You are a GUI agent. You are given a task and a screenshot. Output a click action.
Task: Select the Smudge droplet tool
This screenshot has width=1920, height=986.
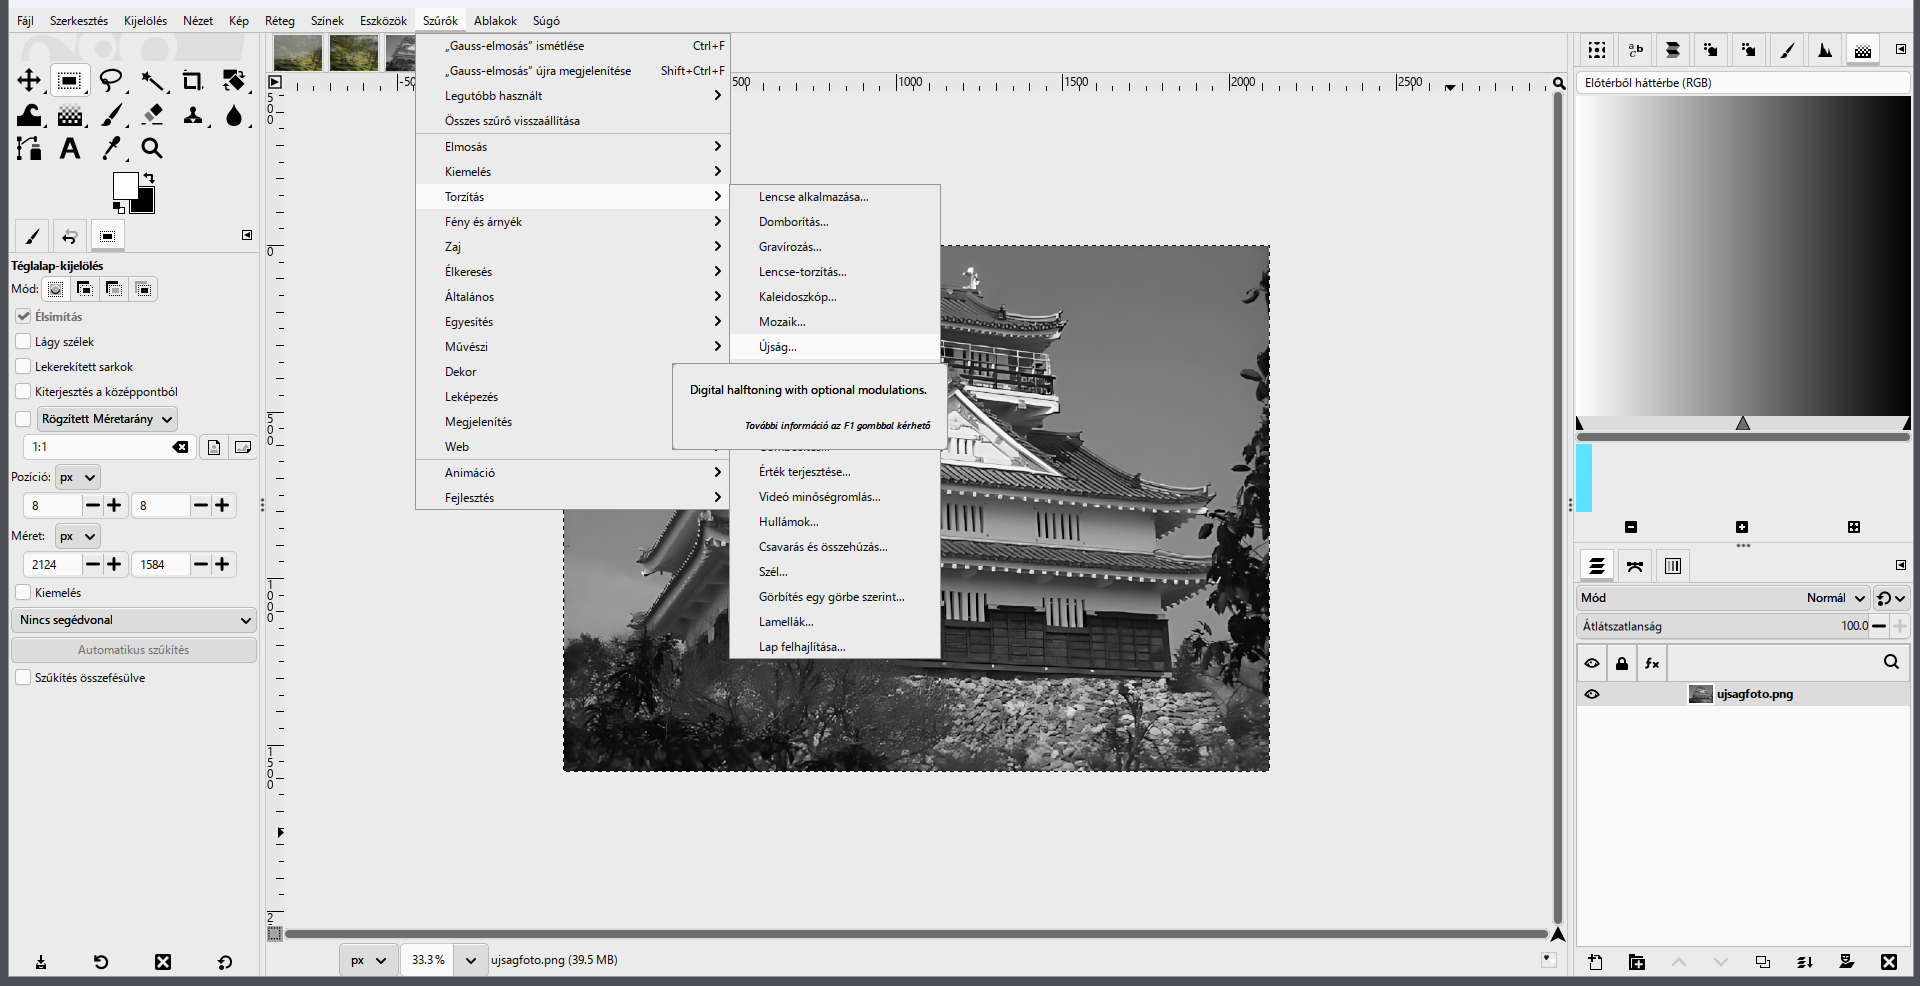[x=234, y=115]
